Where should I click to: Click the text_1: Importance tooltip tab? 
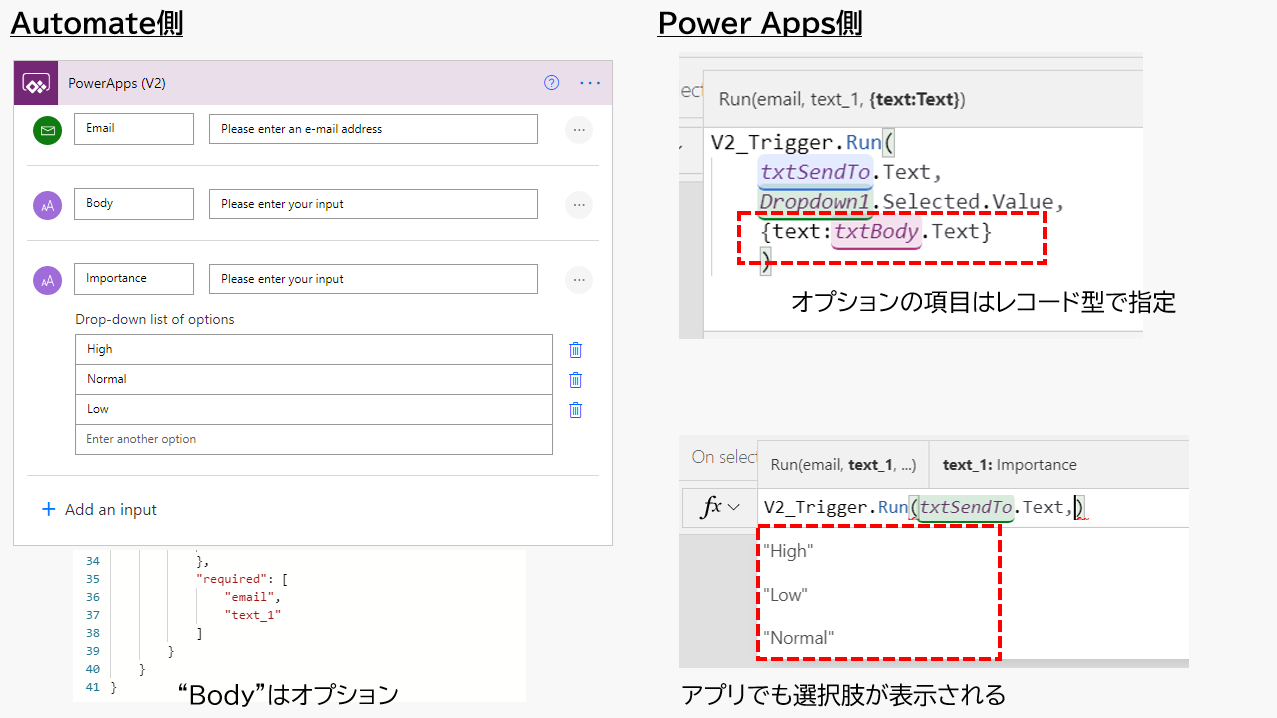[x=1009, y=464]
